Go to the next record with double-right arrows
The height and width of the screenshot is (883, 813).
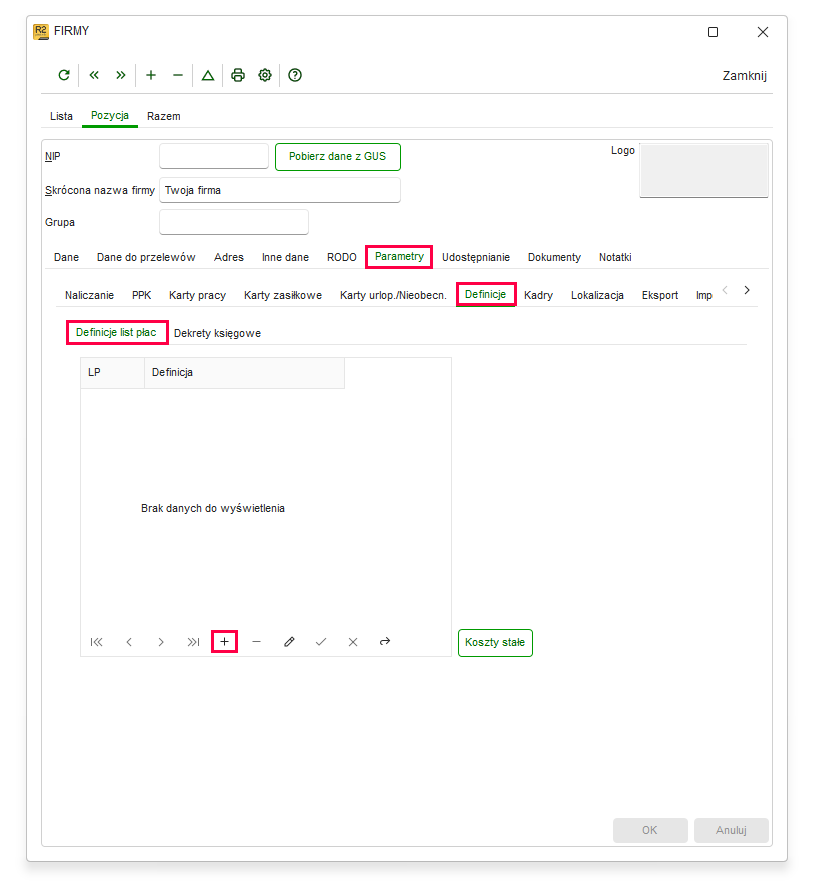coord(120,75)
